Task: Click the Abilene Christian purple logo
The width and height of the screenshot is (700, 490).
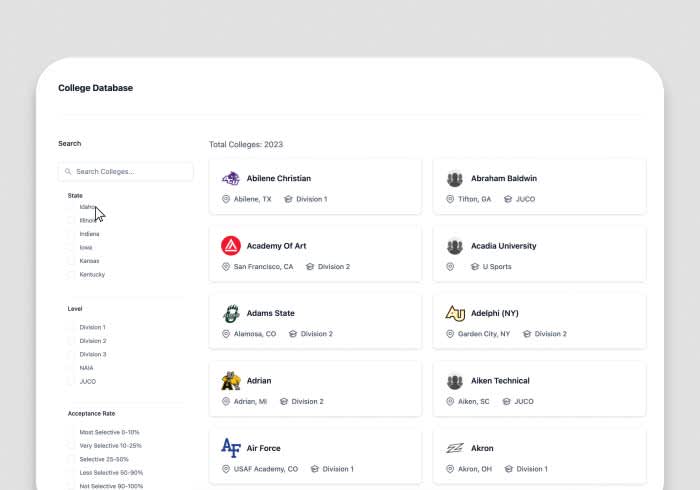Action: pyautogui.click(x=231, y=179)
